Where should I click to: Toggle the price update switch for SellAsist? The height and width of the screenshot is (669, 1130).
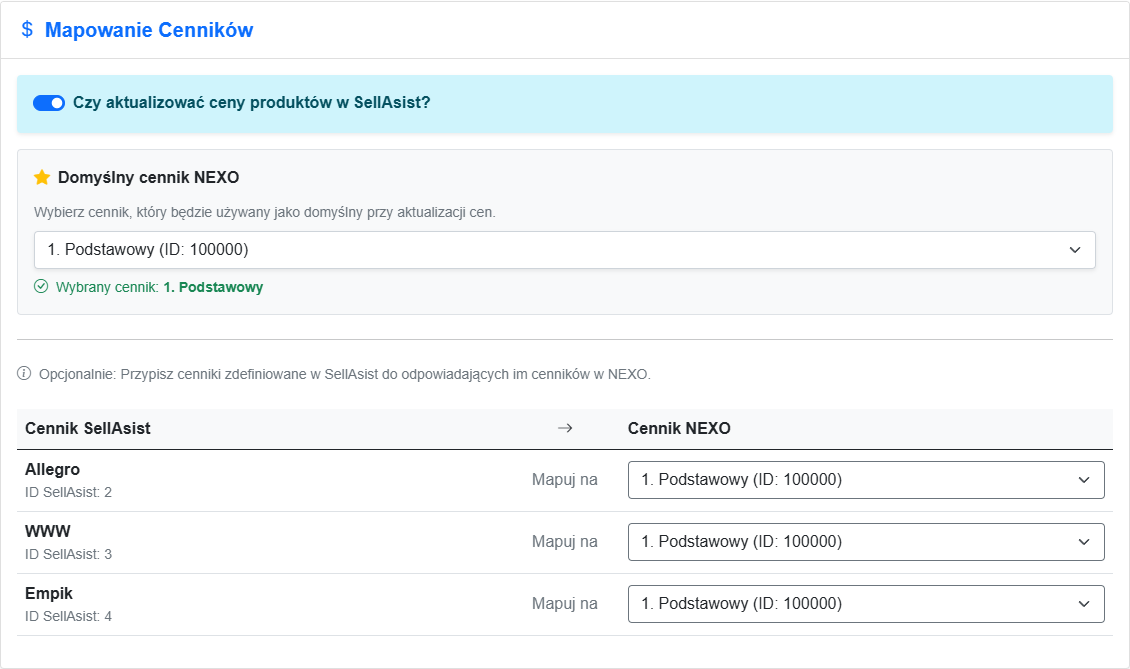point(49,103)
